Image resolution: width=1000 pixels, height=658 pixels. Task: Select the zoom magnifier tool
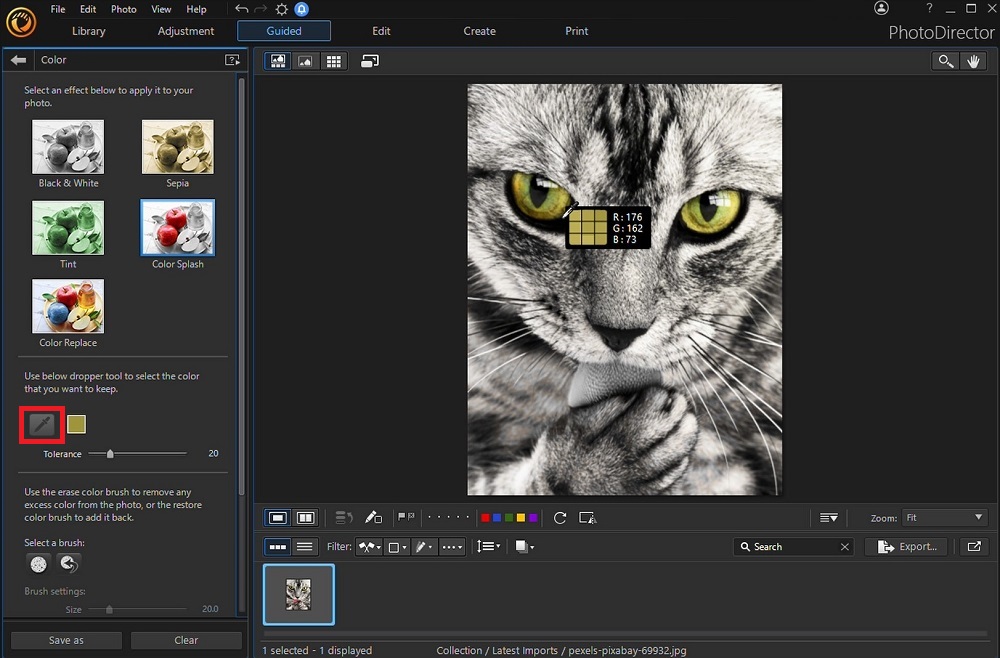point(945,61)
